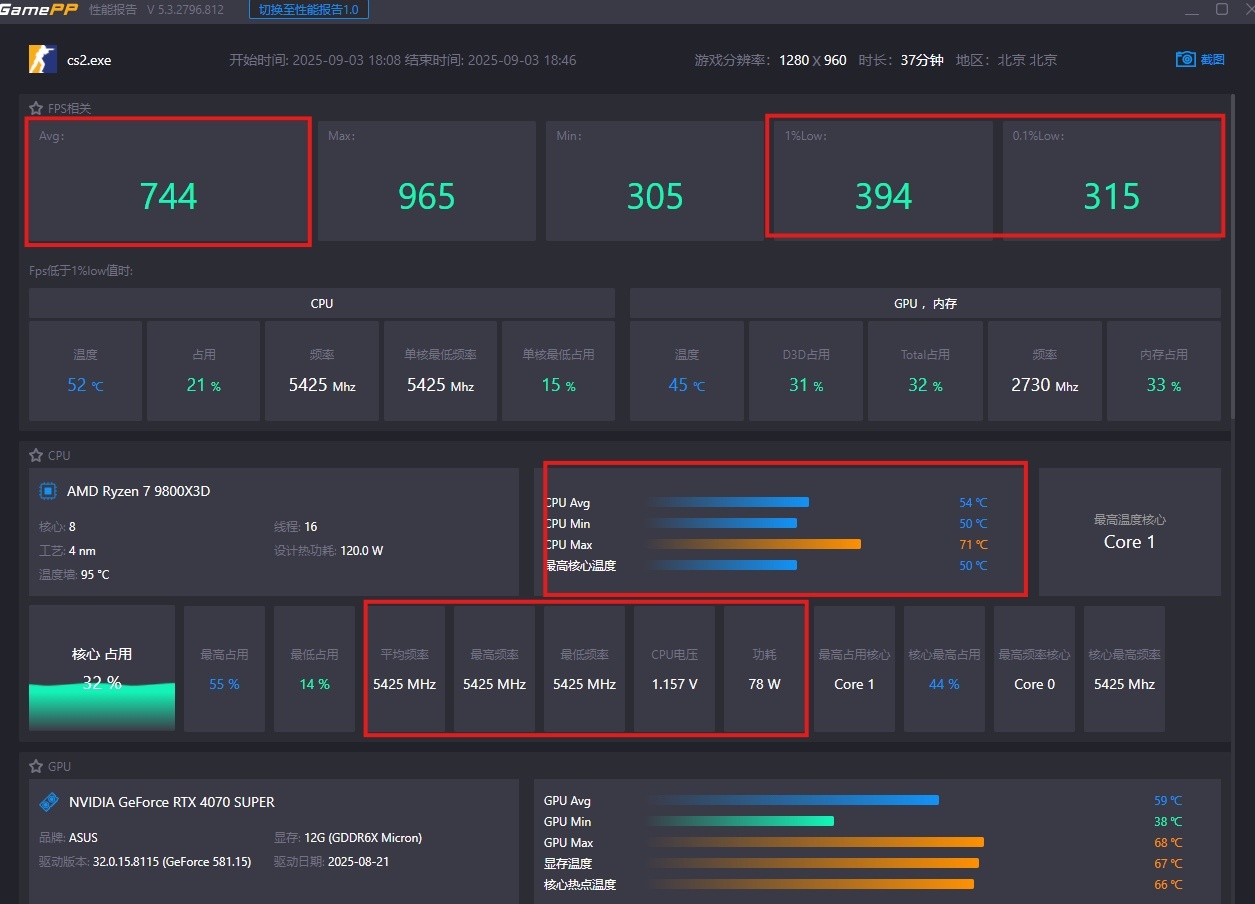Click the 最低占用 14 % tile
The image size is (1255, 904).
[x=314, y=668]
